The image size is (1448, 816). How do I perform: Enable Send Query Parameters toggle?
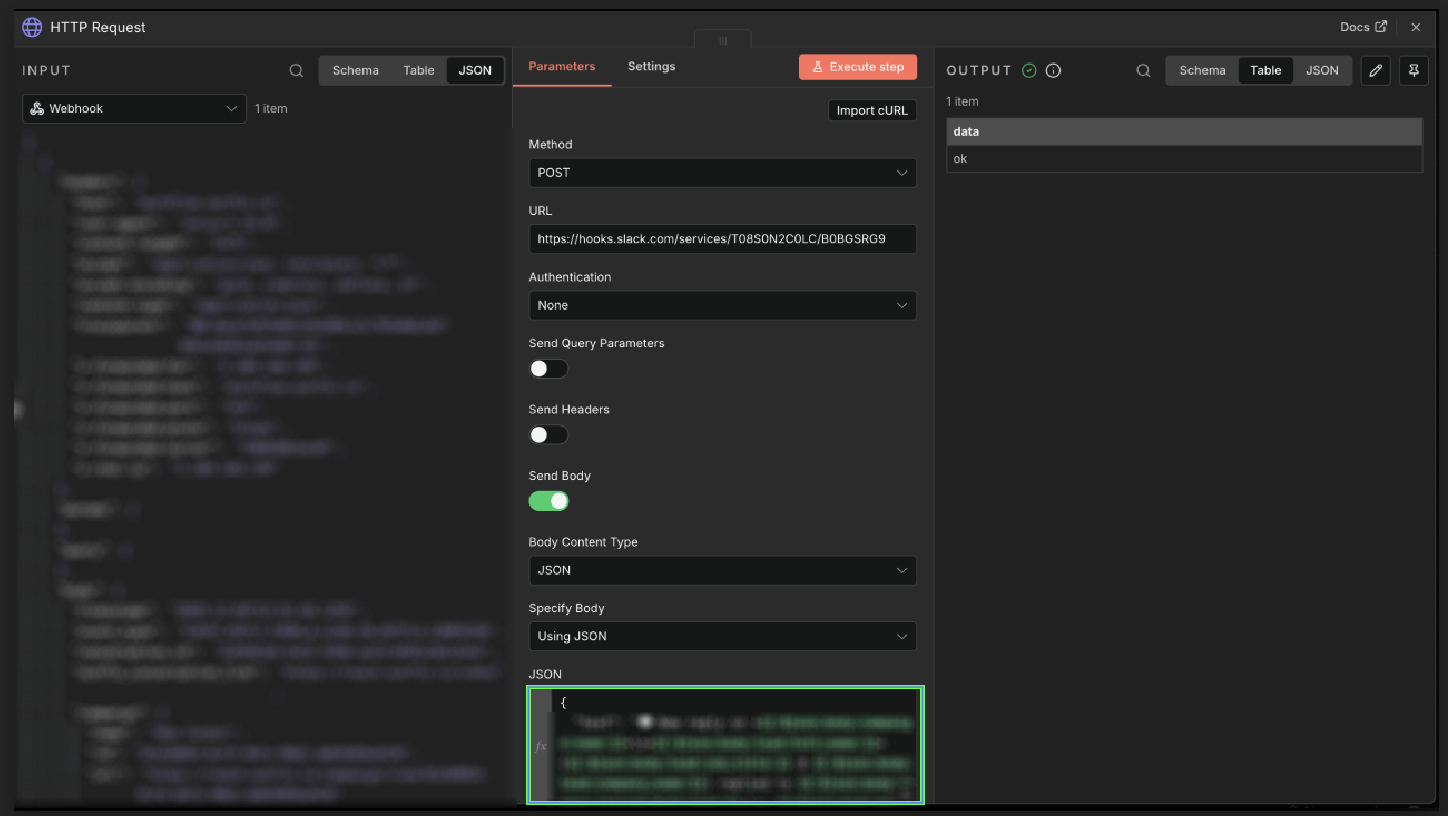click(548, 369)
